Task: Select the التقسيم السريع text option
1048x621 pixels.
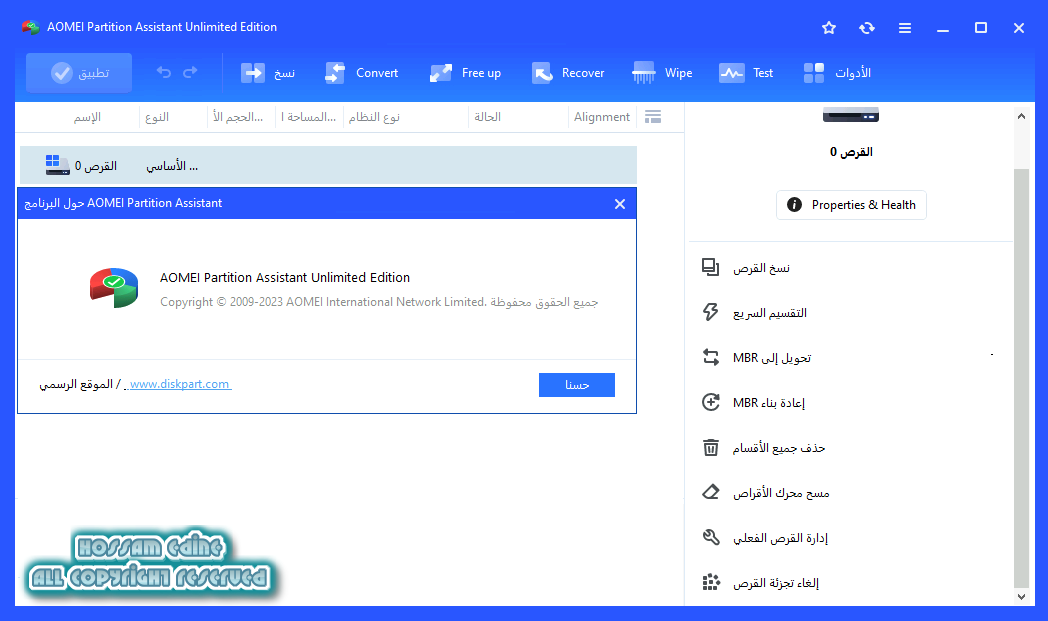Action: (770, 313)
